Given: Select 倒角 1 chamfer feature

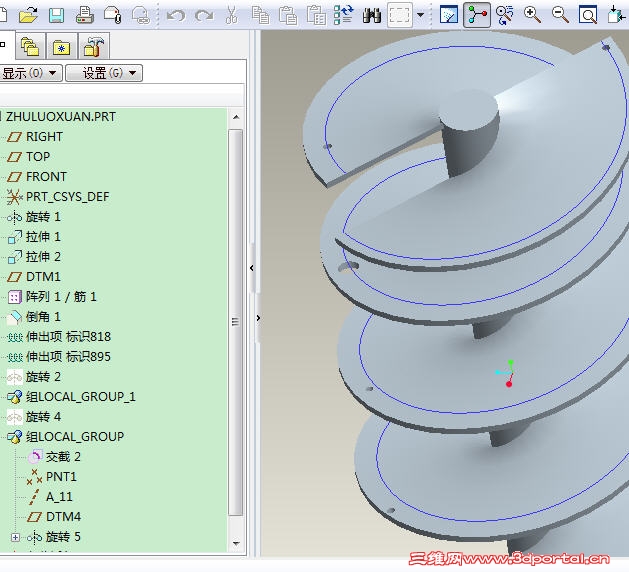Looking at the screenshot, I should (43, 317).
